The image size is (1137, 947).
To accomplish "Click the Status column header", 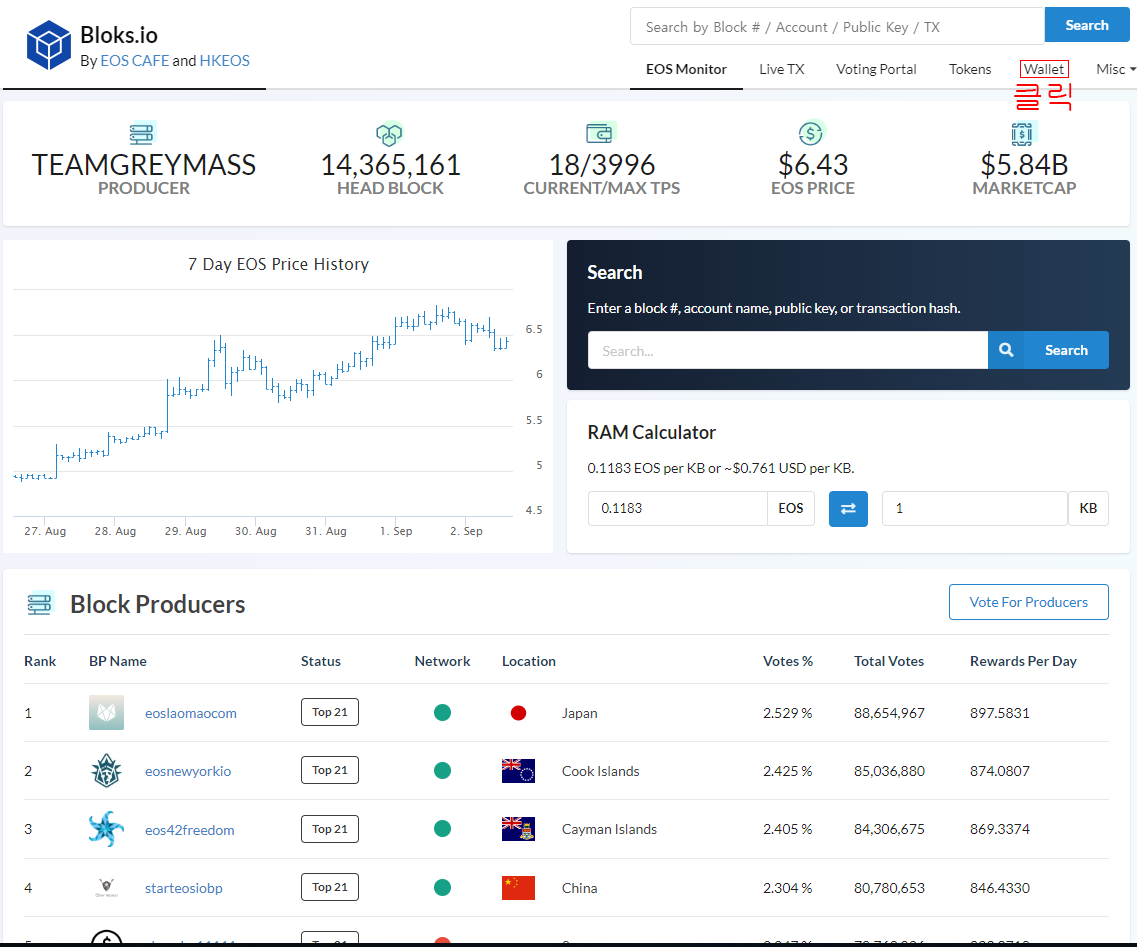I will (x=321, y=661).
